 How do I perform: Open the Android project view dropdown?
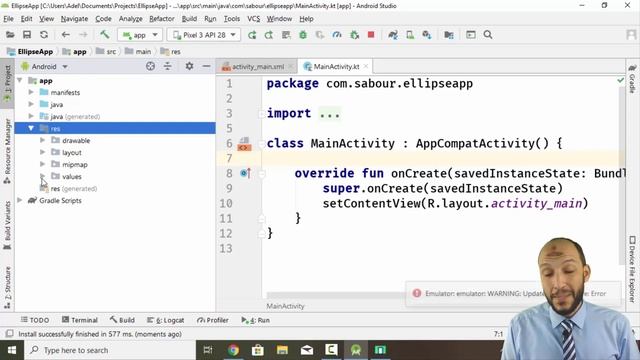(x=44, y=66)
